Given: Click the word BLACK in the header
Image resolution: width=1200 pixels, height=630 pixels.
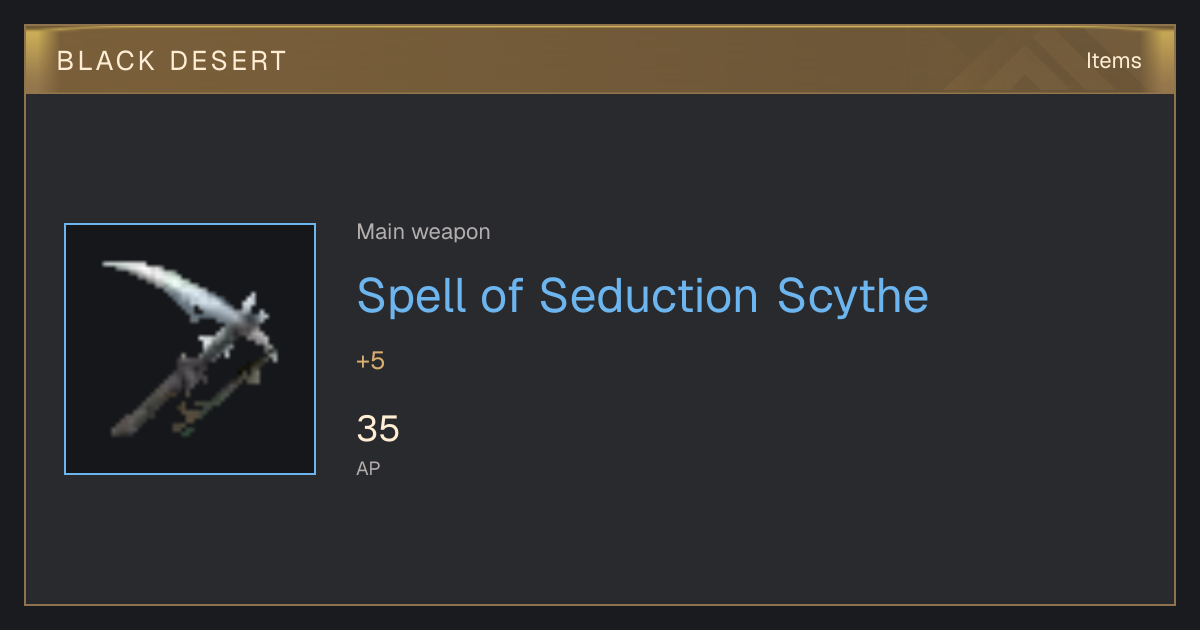Looking at the screenshot, I should pos(106,61).
